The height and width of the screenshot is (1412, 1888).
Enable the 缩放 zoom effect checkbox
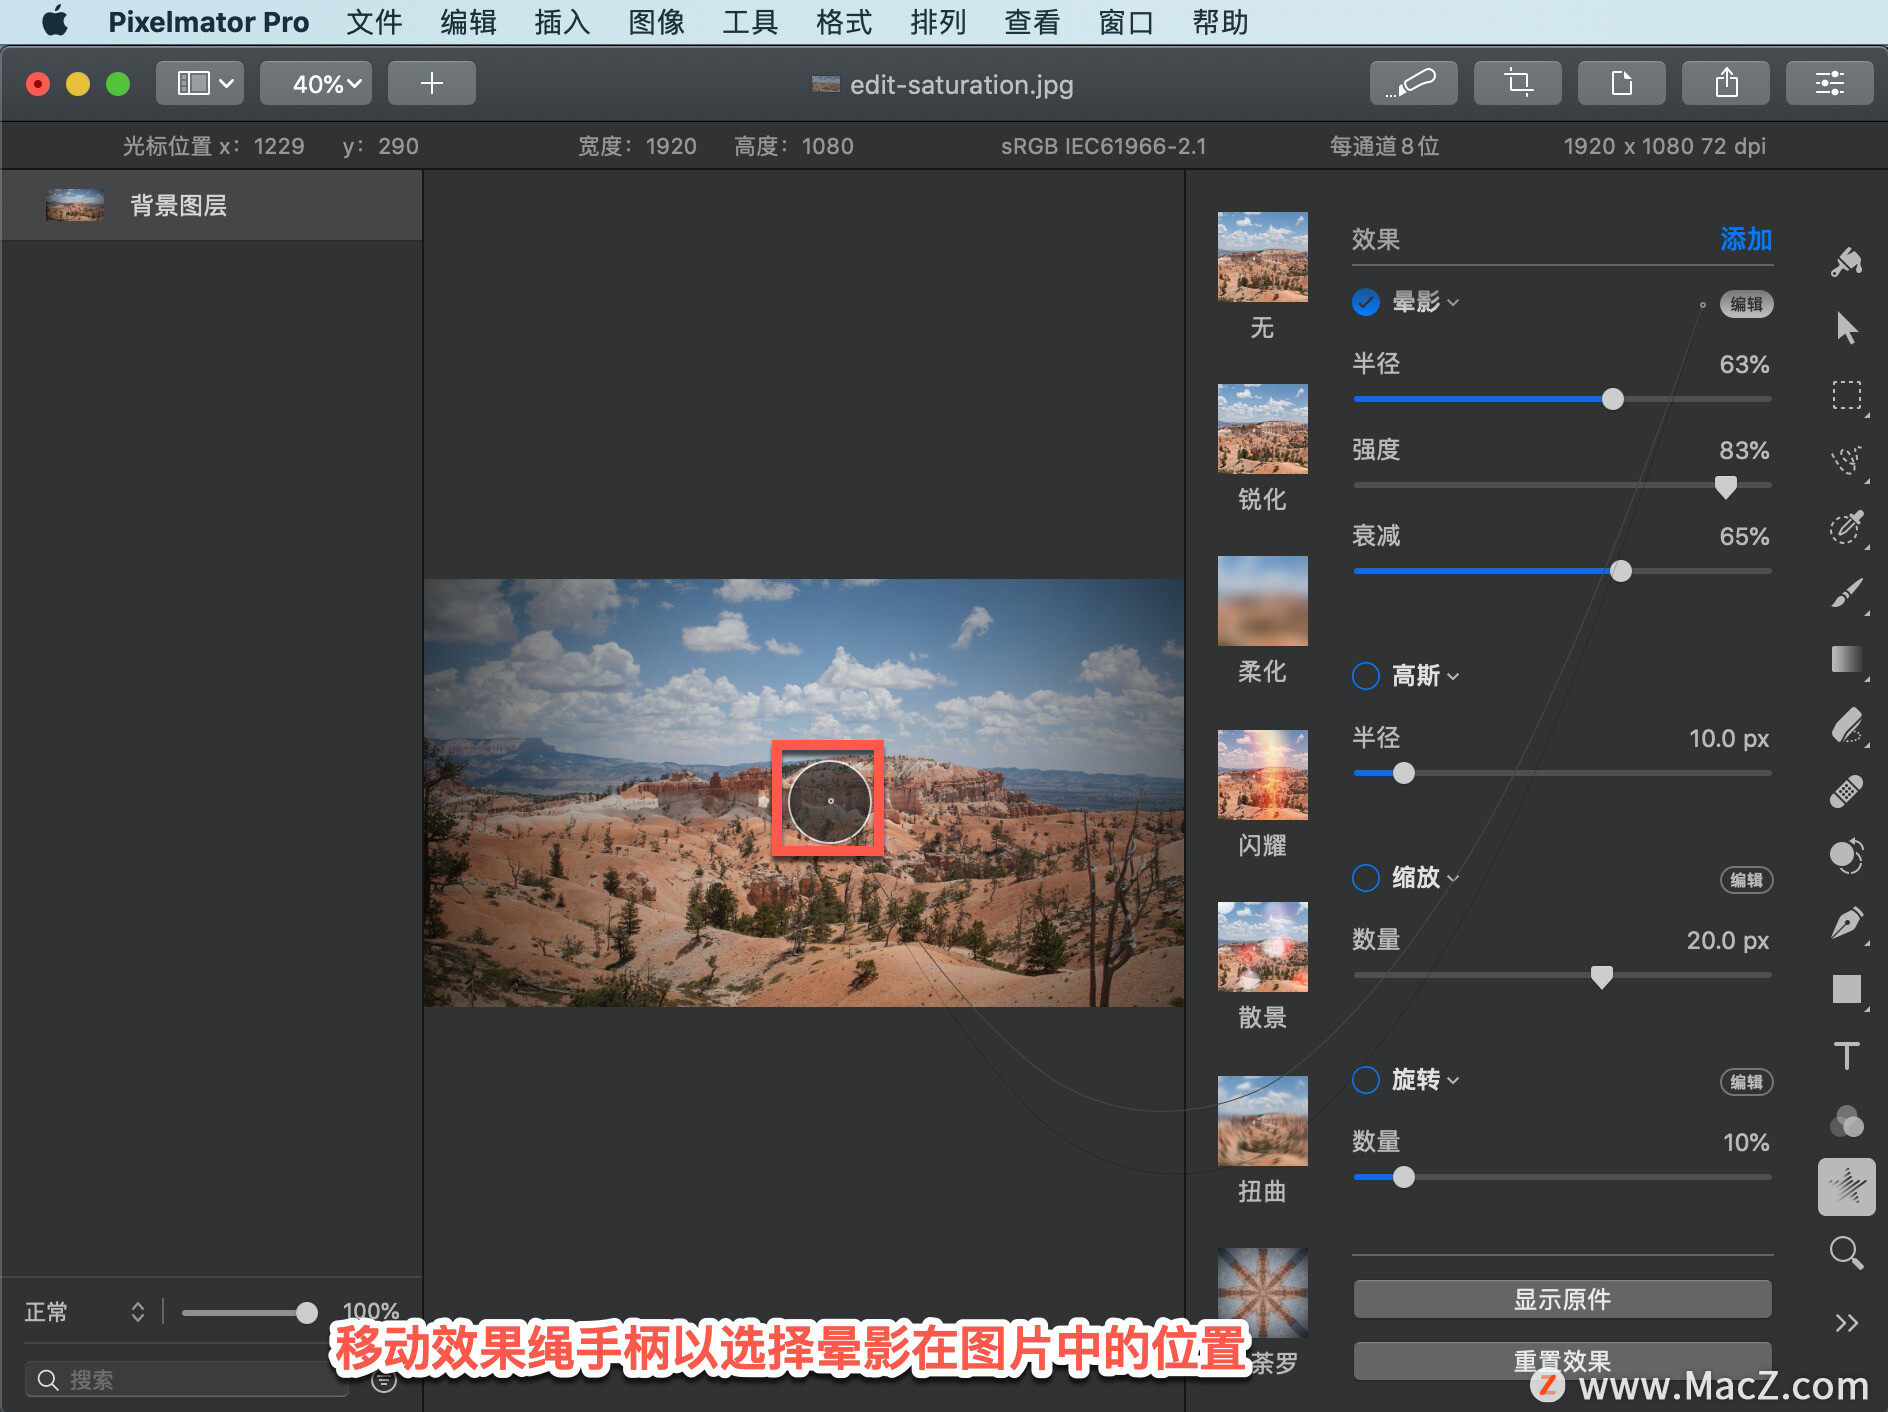[x=1365, y=878]
